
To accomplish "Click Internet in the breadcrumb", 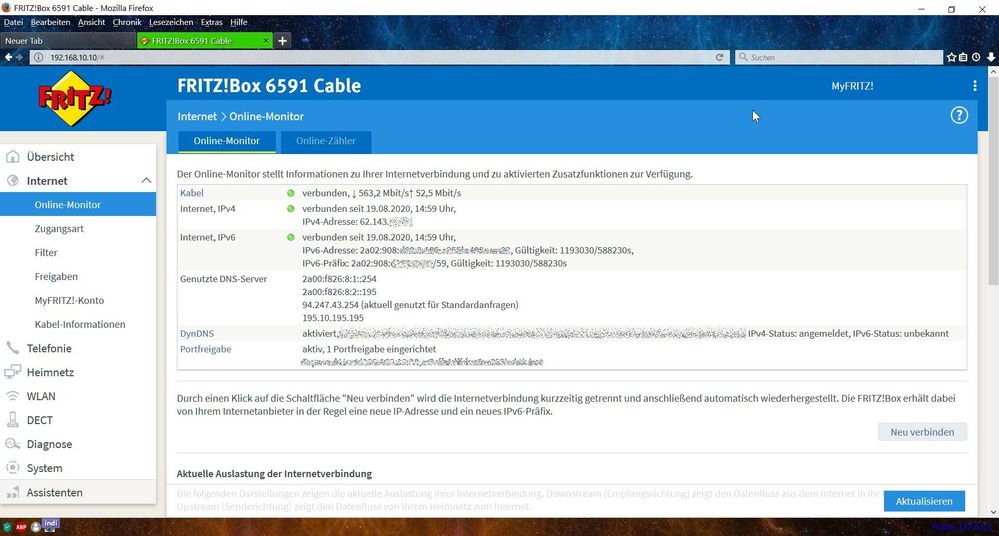I will [x=197, y=117].
